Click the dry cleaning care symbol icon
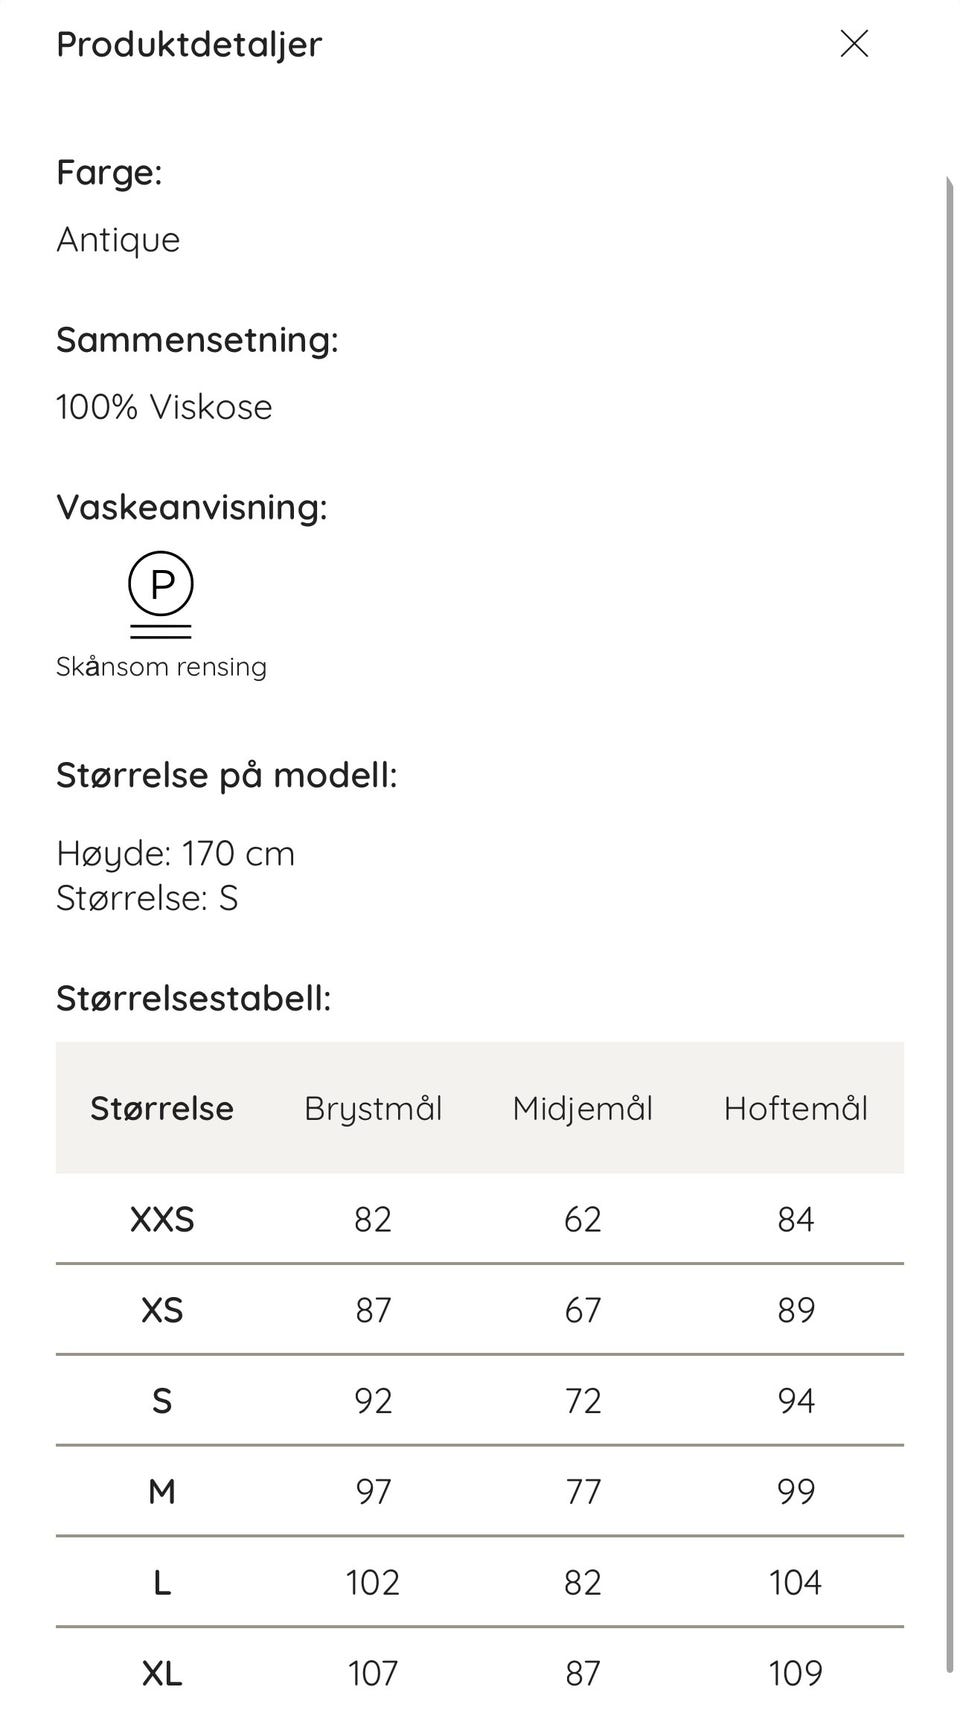 coord(160,597)
